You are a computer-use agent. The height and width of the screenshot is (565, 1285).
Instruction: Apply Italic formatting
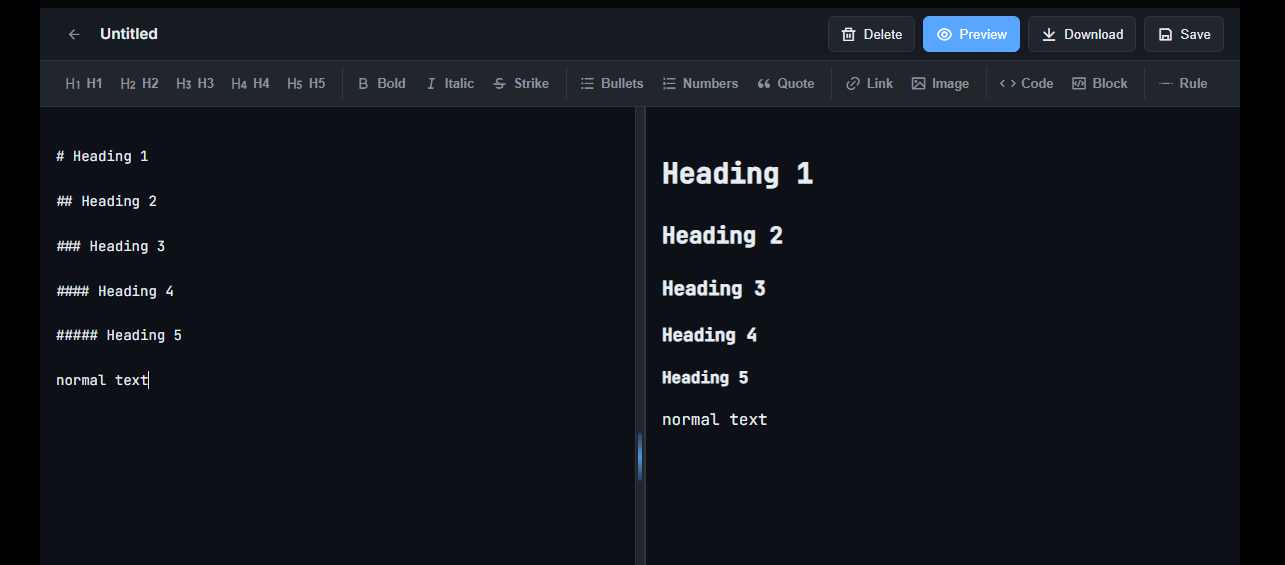(449, 84)
